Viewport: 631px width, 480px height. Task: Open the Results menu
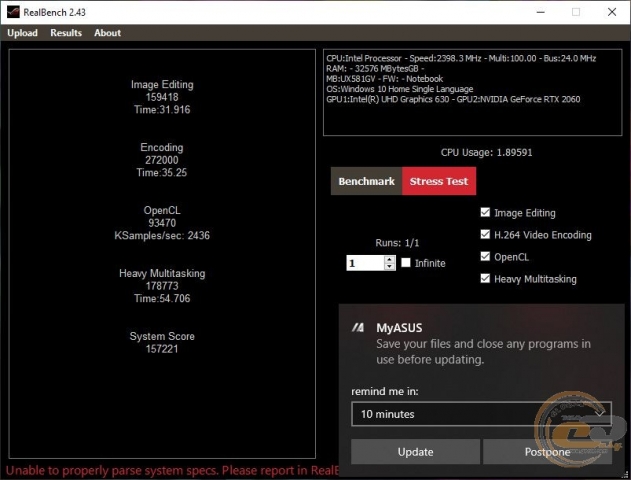click(66, 33)
